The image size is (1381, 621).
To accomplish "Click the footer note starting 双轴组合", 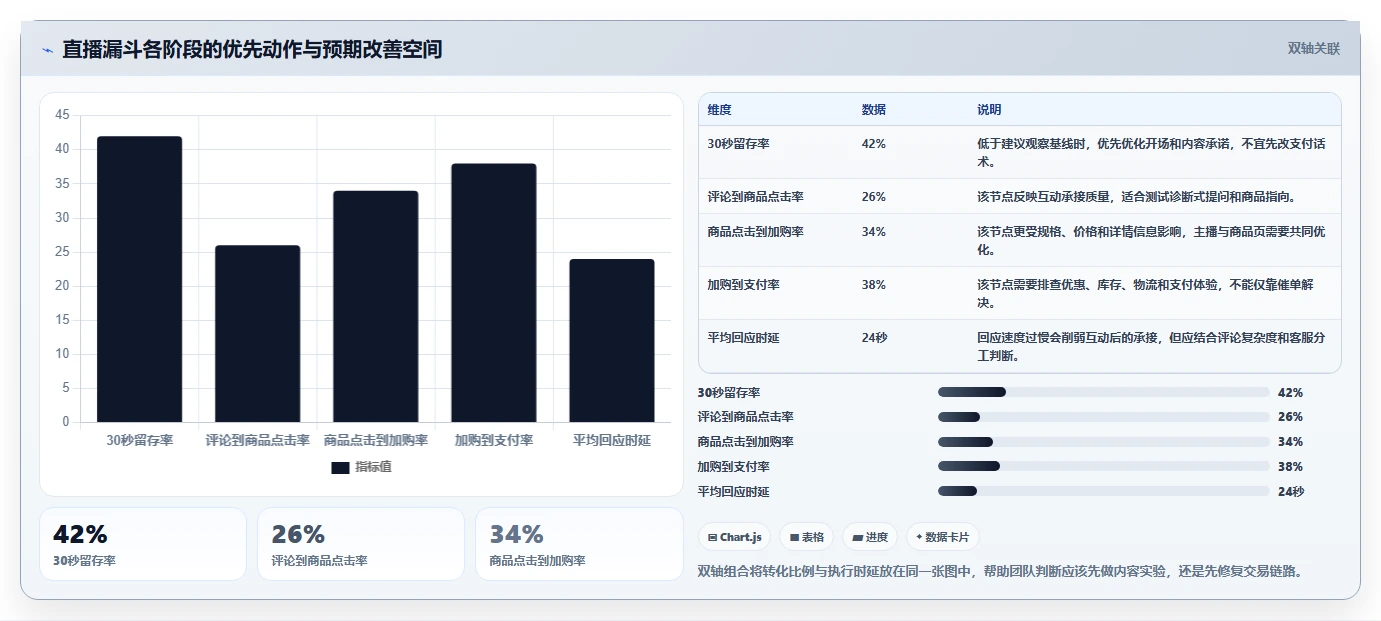I will tap(1001, 571).
